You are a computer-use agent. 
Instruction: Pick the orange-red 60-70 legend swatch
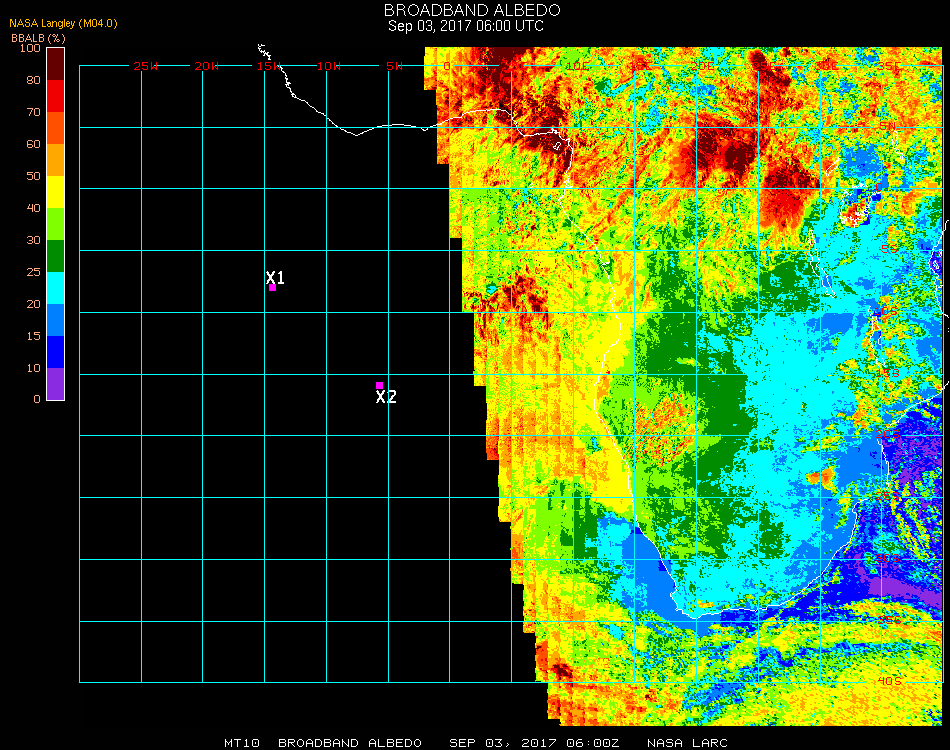(56, 128)
